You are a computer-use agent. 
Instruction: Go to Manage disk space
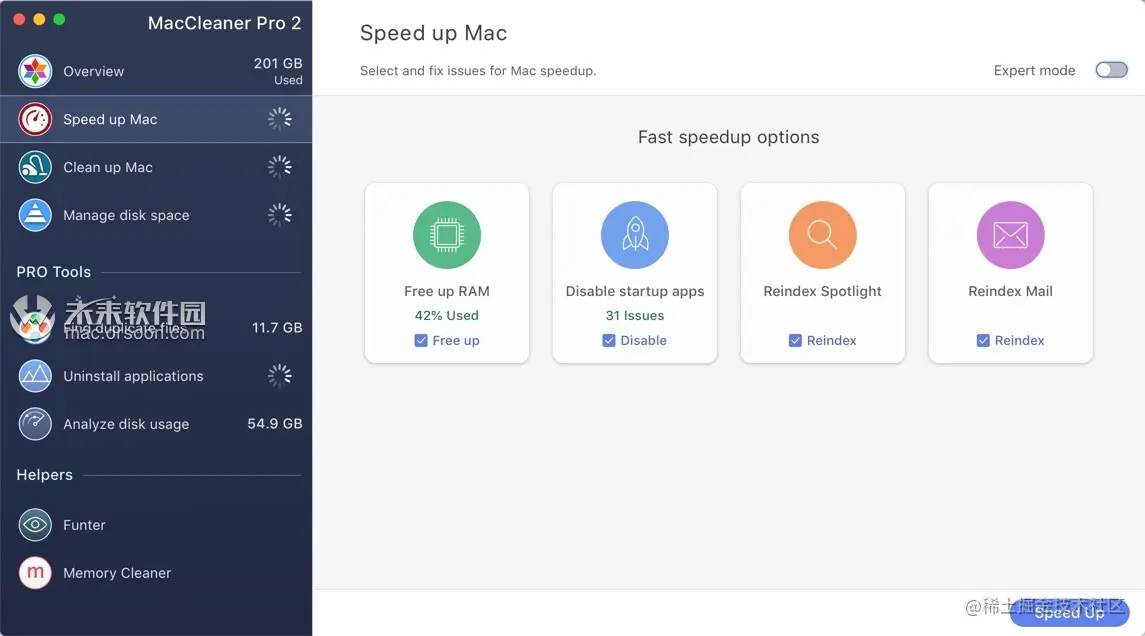tap(156, 215)
